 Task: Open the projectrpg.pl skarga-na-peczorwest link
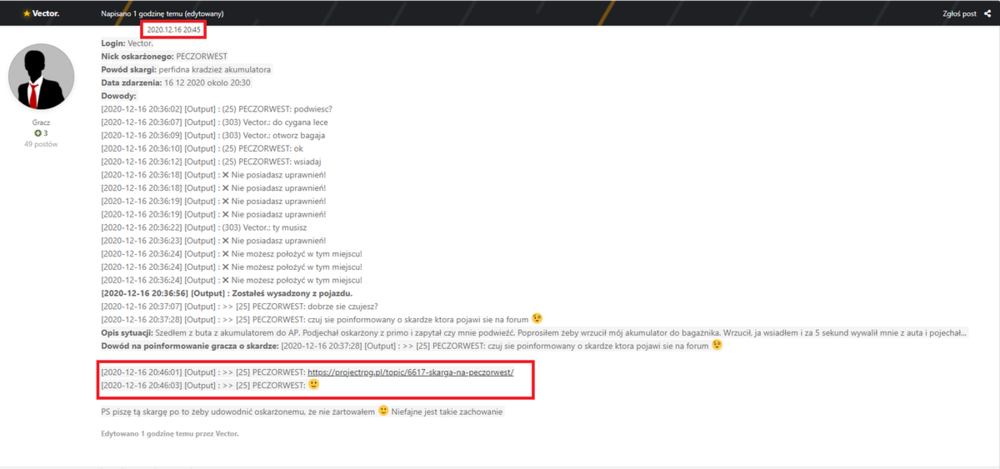410,372
